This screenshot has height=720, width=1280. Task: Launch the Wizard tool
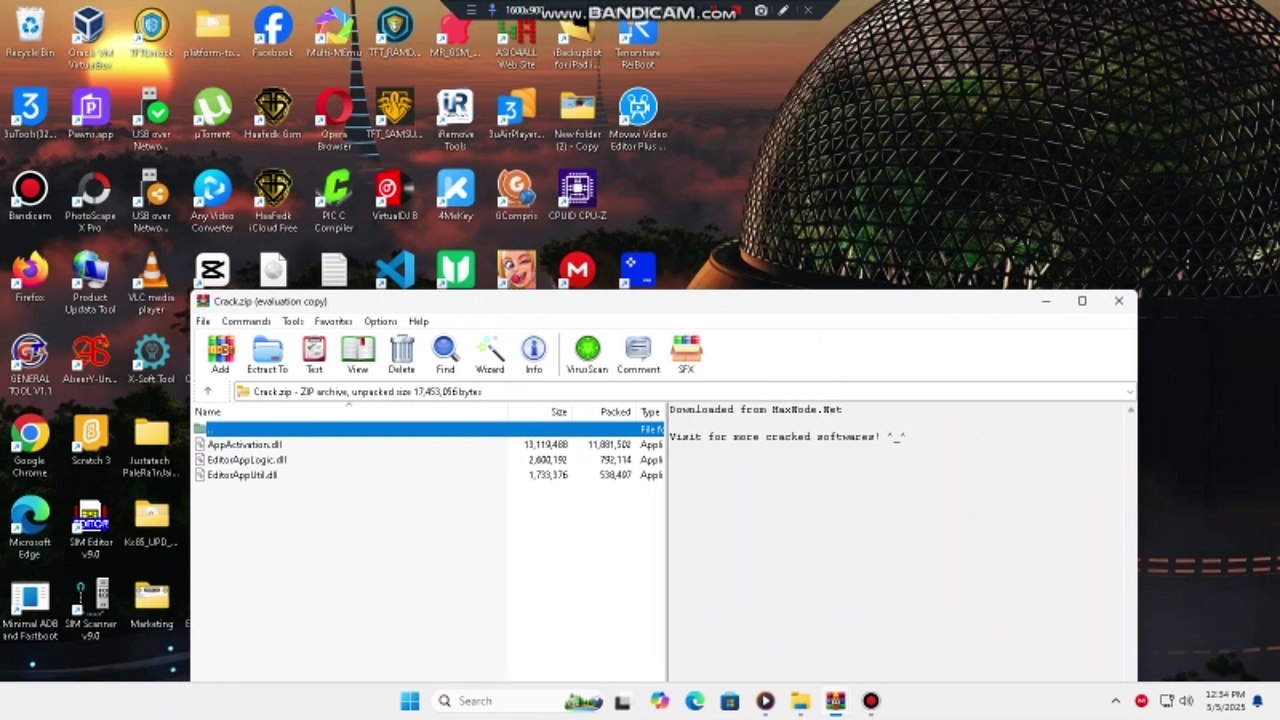pyautogui.click(x=490, y=355)
